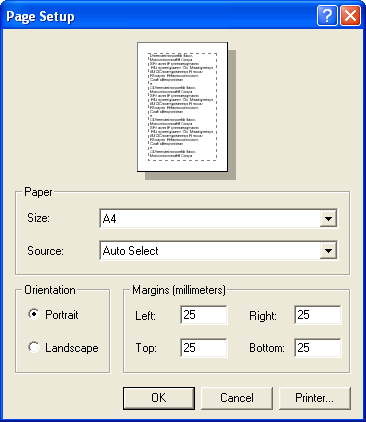
Task: Open Printer... settings
Action: point(315,398)
